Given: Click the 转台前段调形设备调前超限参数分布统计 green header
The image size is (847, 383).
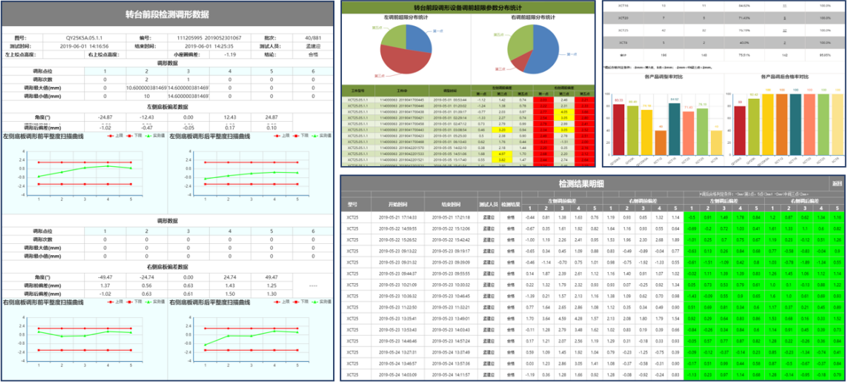Looking at the screenshot, I should point(467,8).
